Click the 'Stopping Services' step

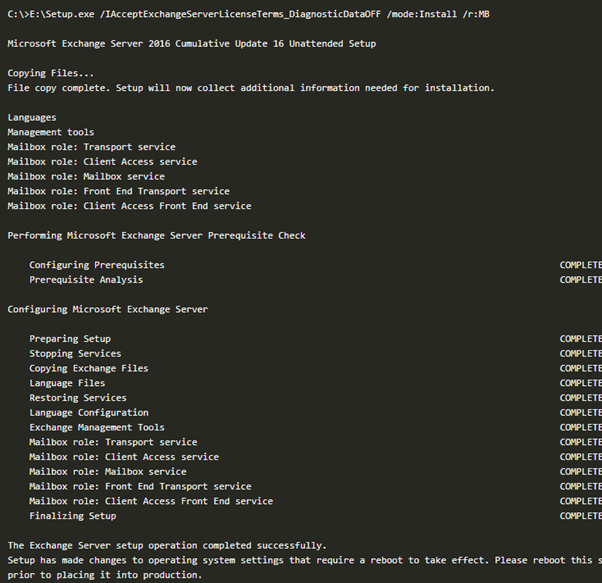(x=75, y=353)
